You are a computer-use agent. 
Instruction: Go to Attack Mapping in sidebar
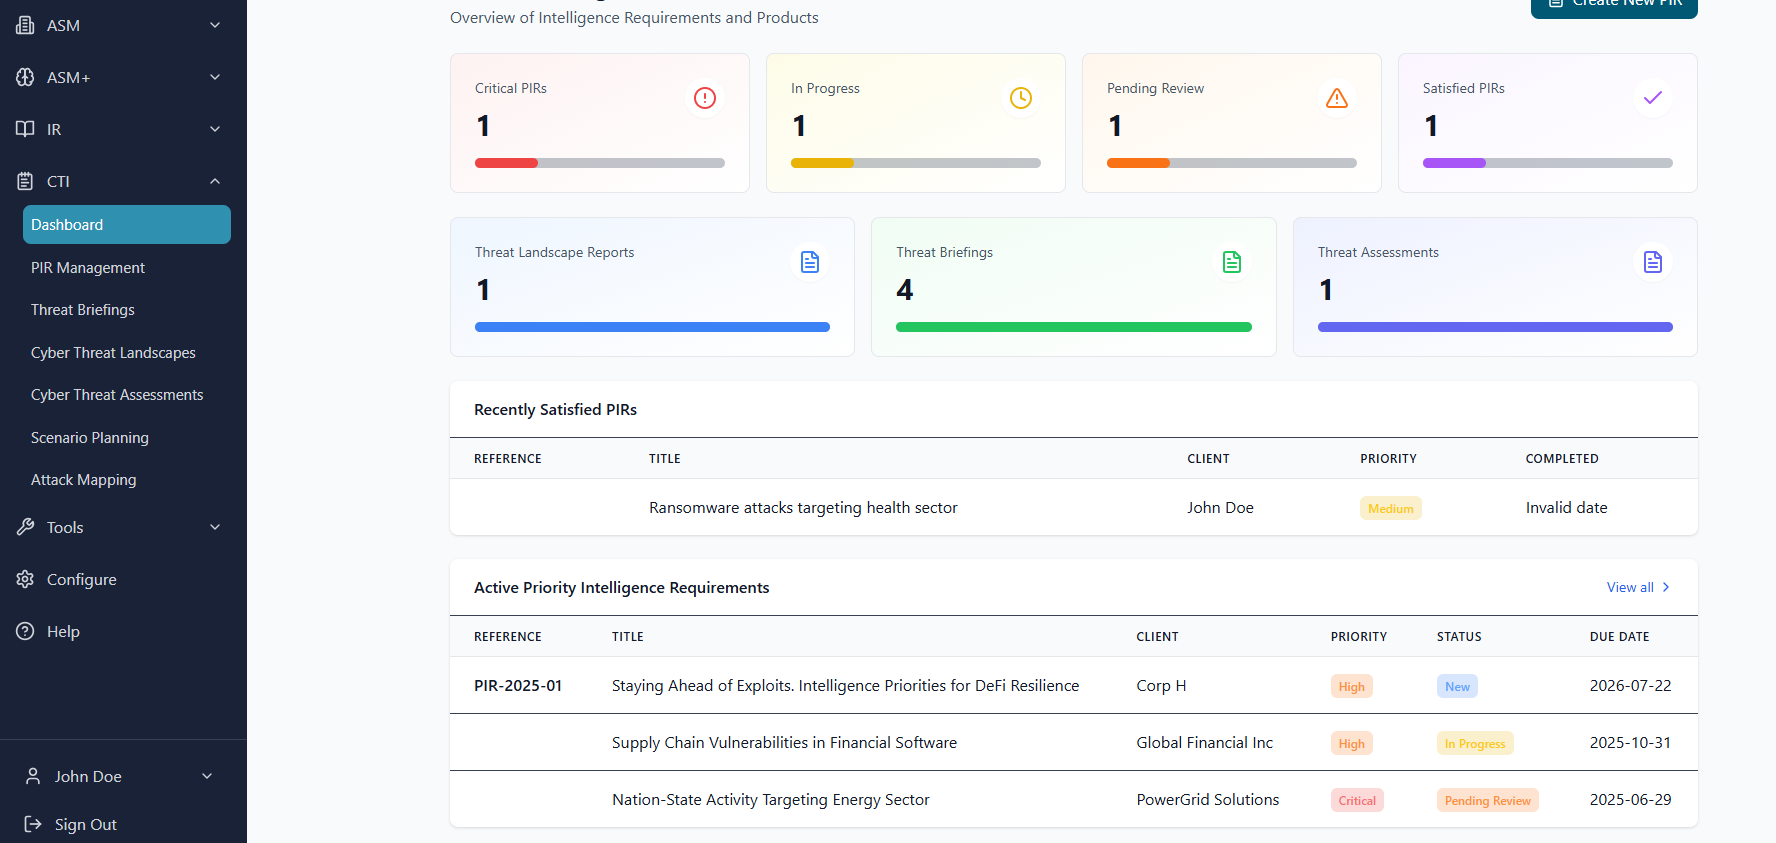pyautogui.click(x=84, y=480)
